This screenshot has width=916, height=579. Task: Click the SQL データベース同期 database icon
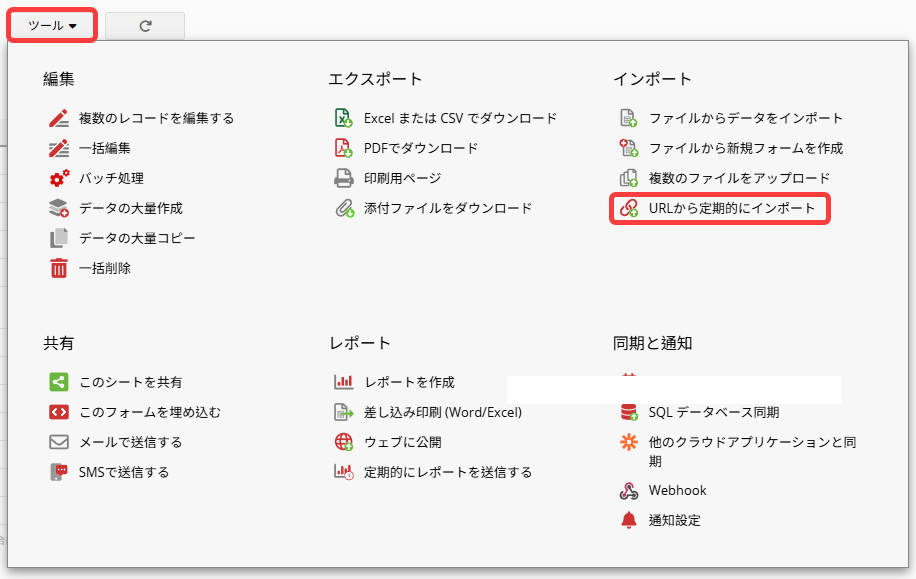[x=629, y=412]
